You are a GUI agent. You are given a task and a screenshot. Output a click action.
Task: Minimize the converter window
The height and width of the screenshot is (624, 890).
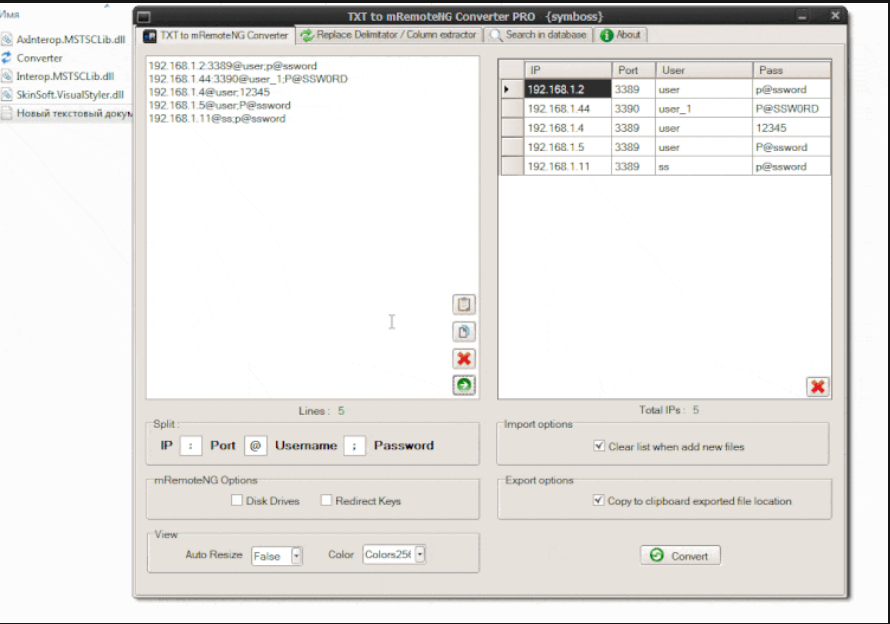coord(802,16)
